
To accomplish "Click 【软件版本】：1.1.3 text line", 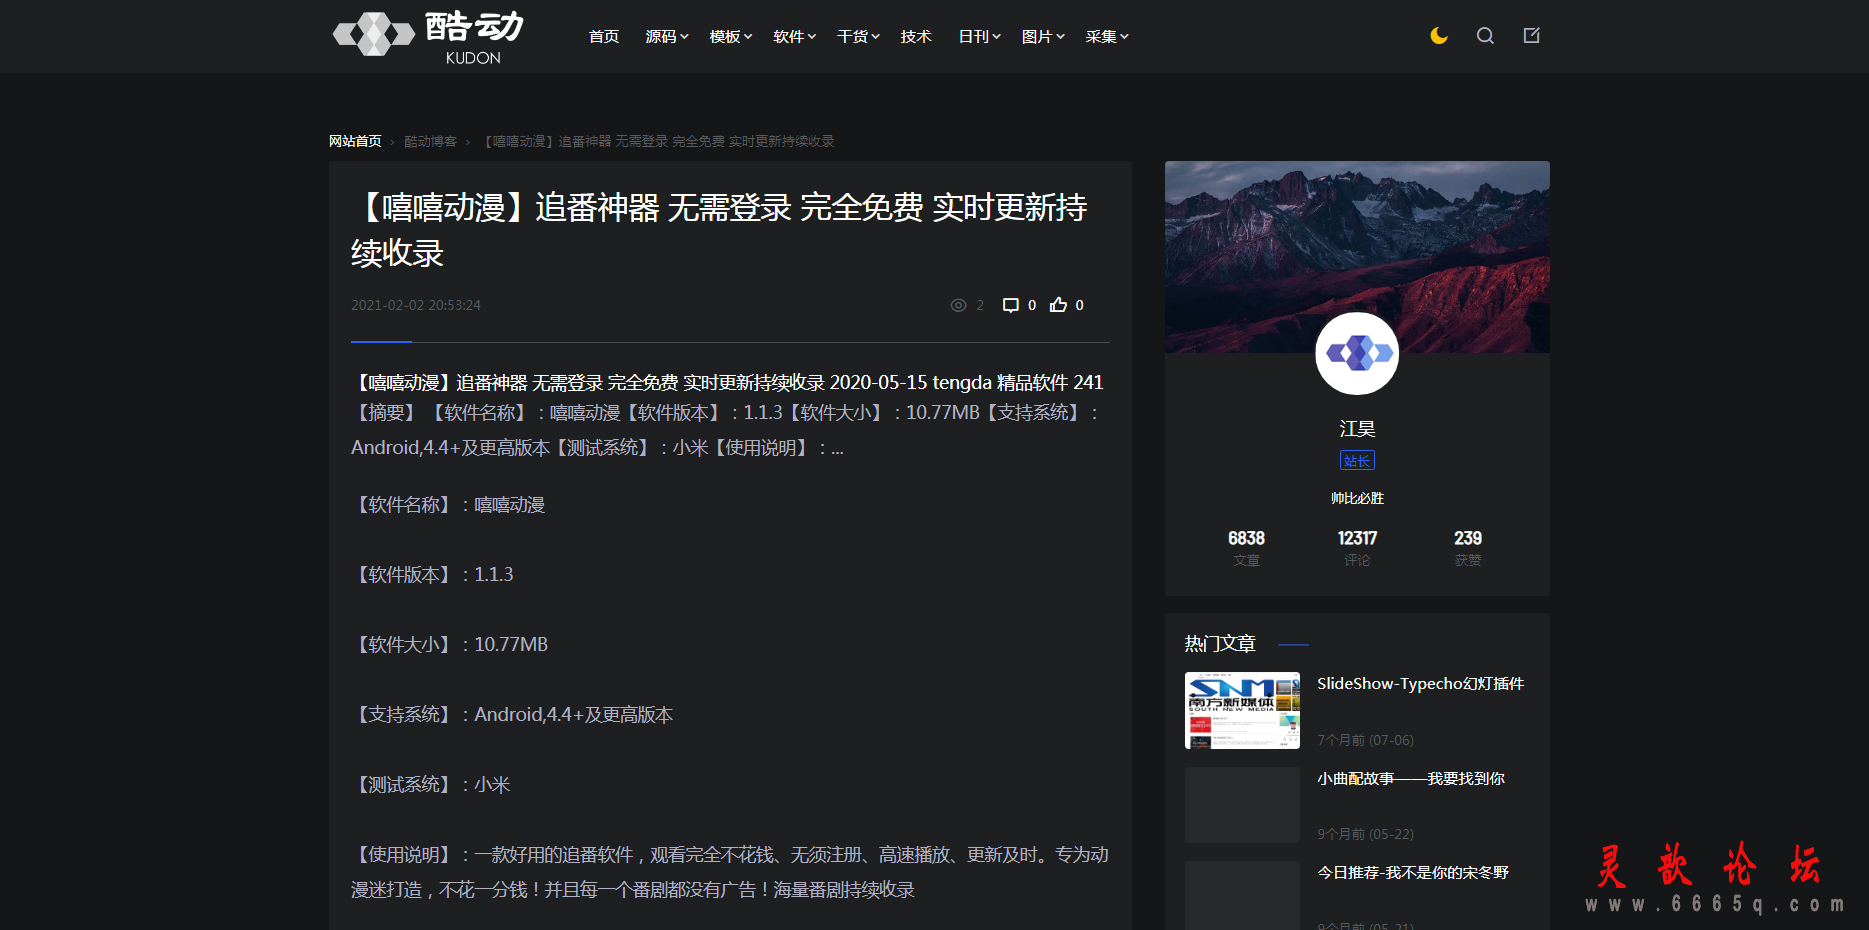I will pyautogui.click(x=432, y=575).
